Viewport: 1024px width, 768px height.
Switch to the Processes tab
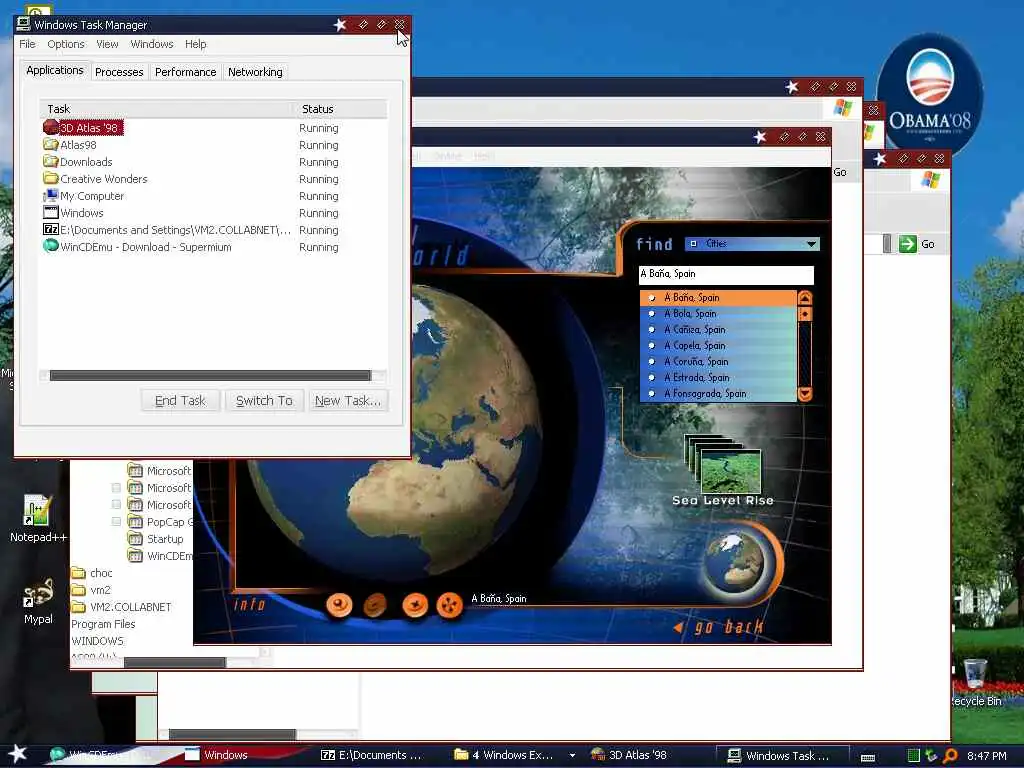(x=119, y=72)
